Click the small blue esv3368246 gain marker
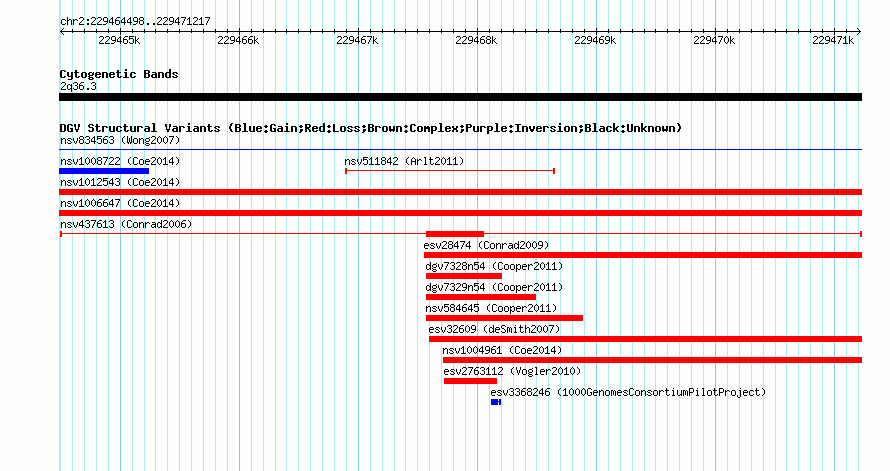Screen dimensions: 890x471 point(496,402)
